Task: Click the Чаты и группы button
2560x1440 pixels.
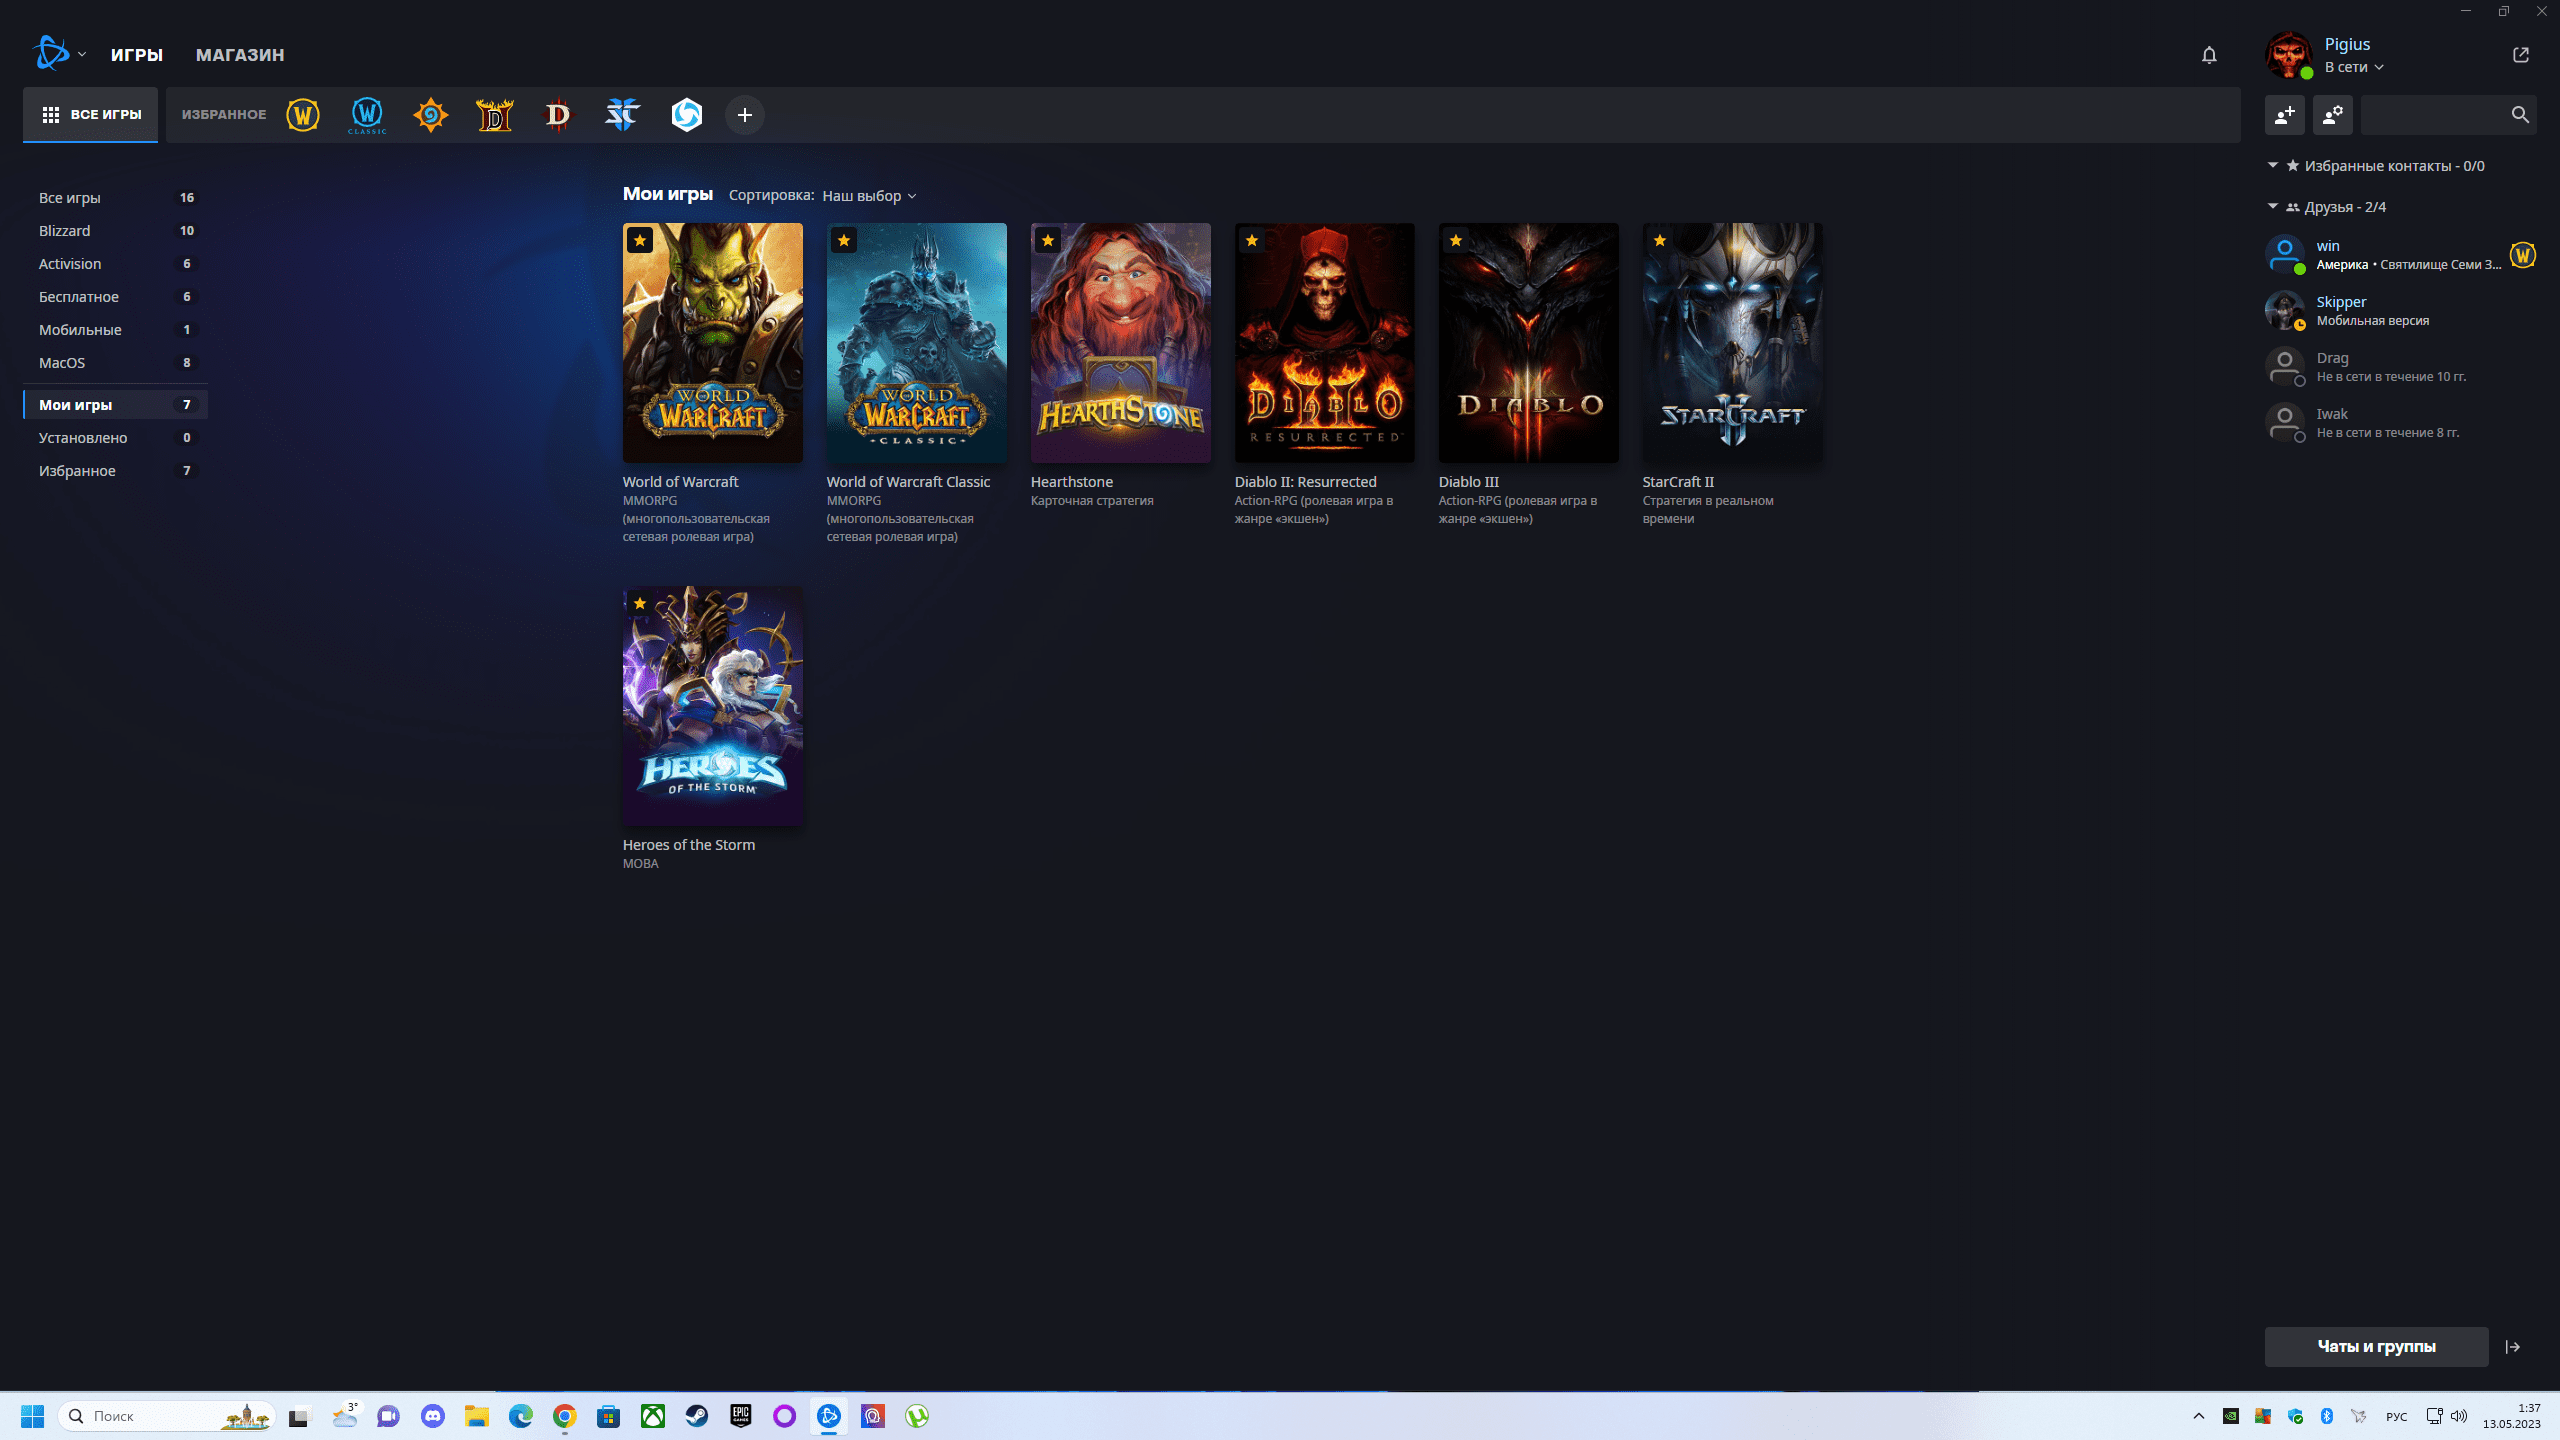Action: pyautogui.click(x=2376, y=1346)
